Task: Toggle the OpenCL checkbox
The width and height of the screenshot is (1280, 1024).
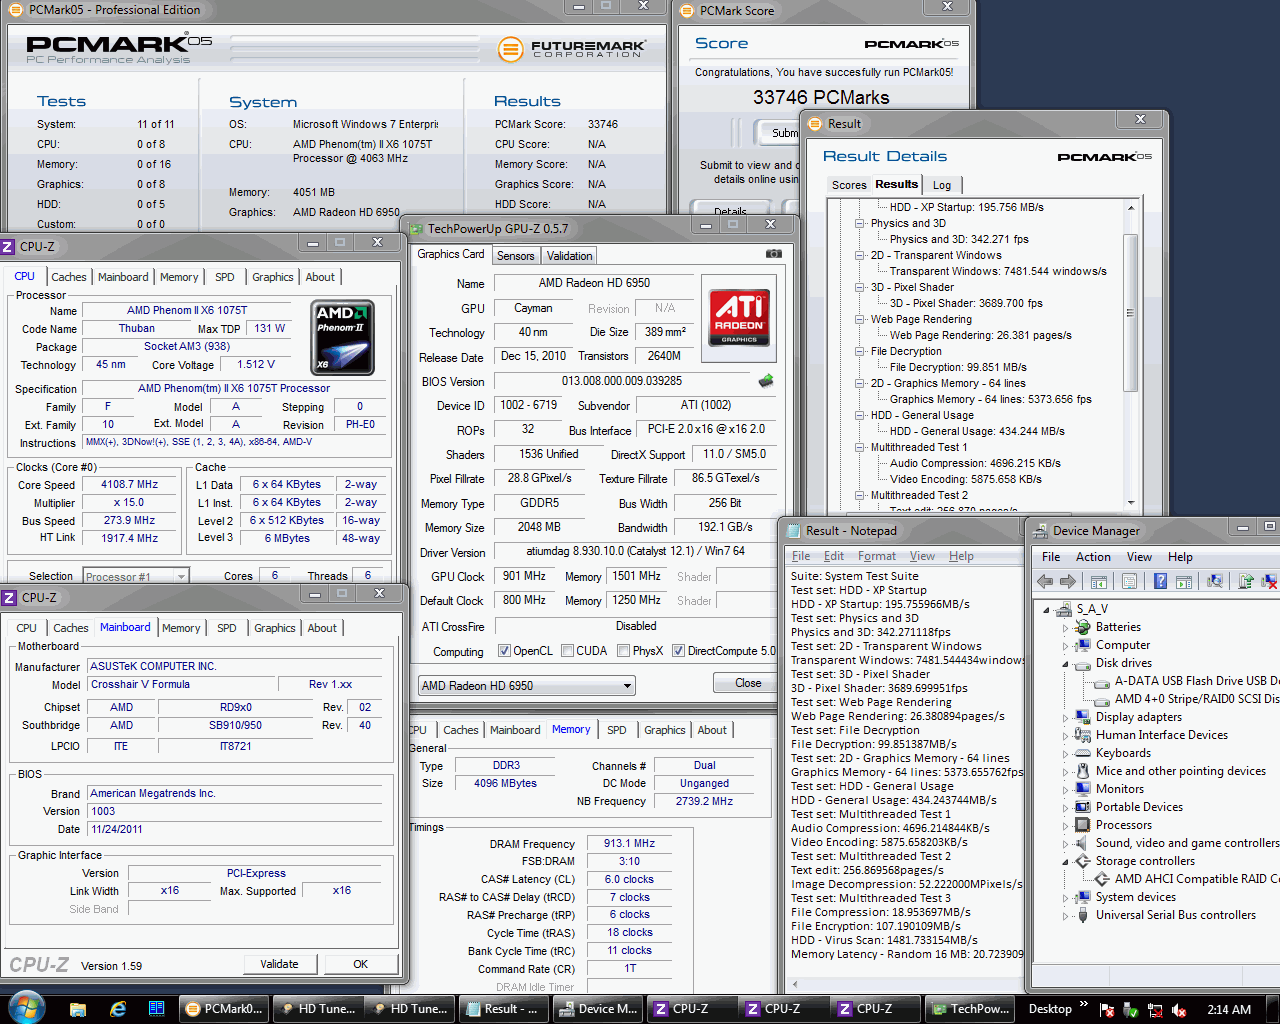Action: coord(505,651)
